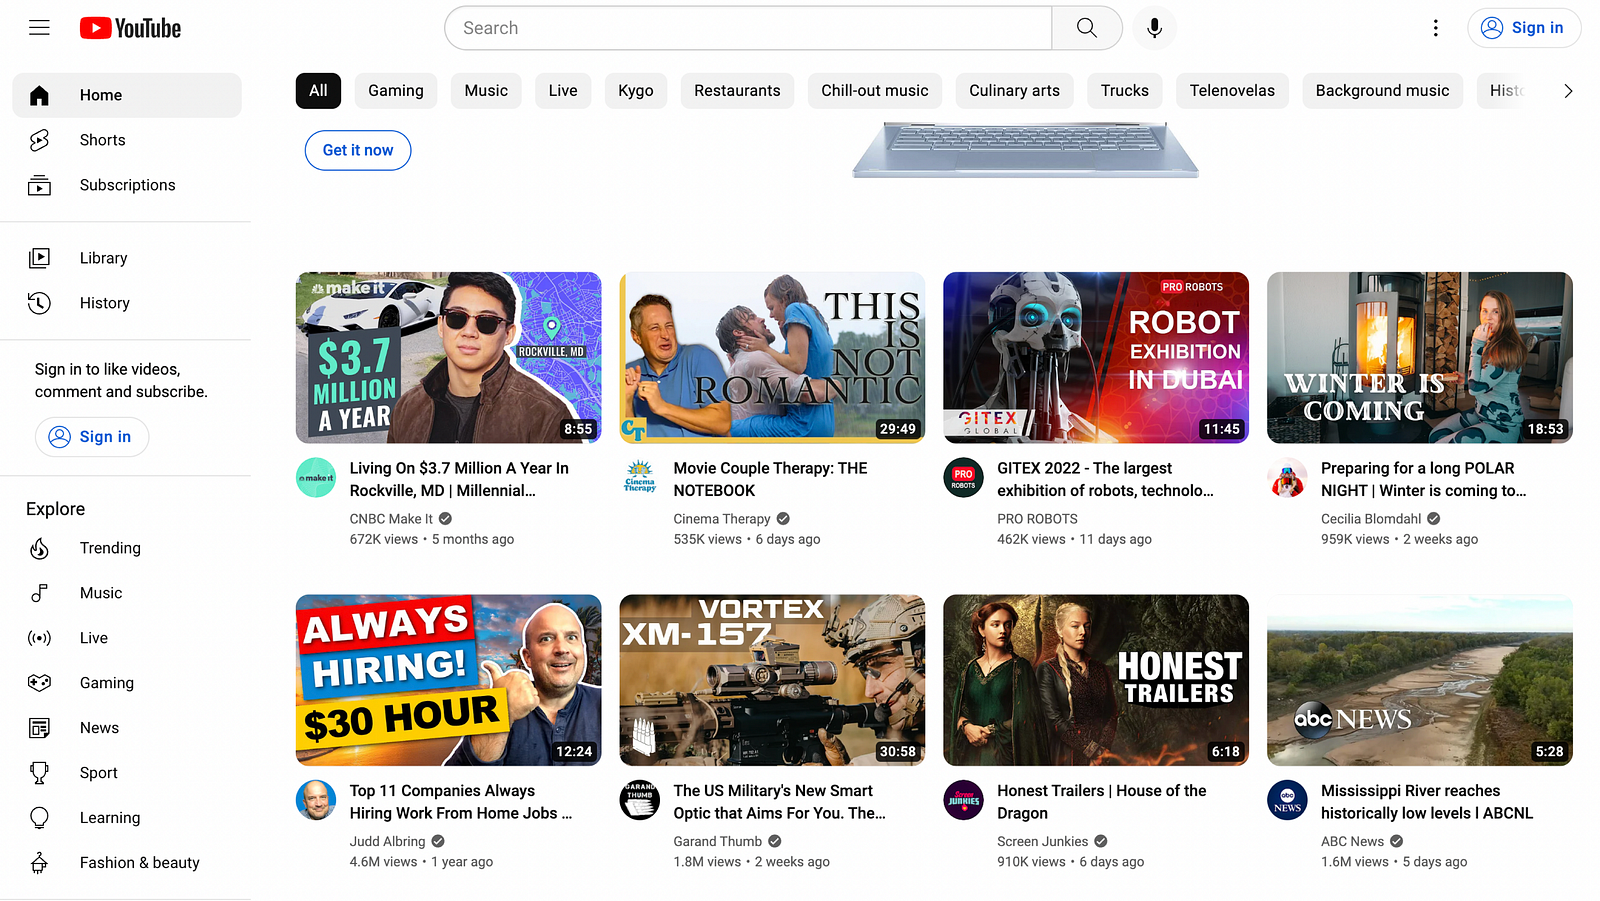Open Trending flame icon
The image size is (1600, 901).
pos(39,548)
